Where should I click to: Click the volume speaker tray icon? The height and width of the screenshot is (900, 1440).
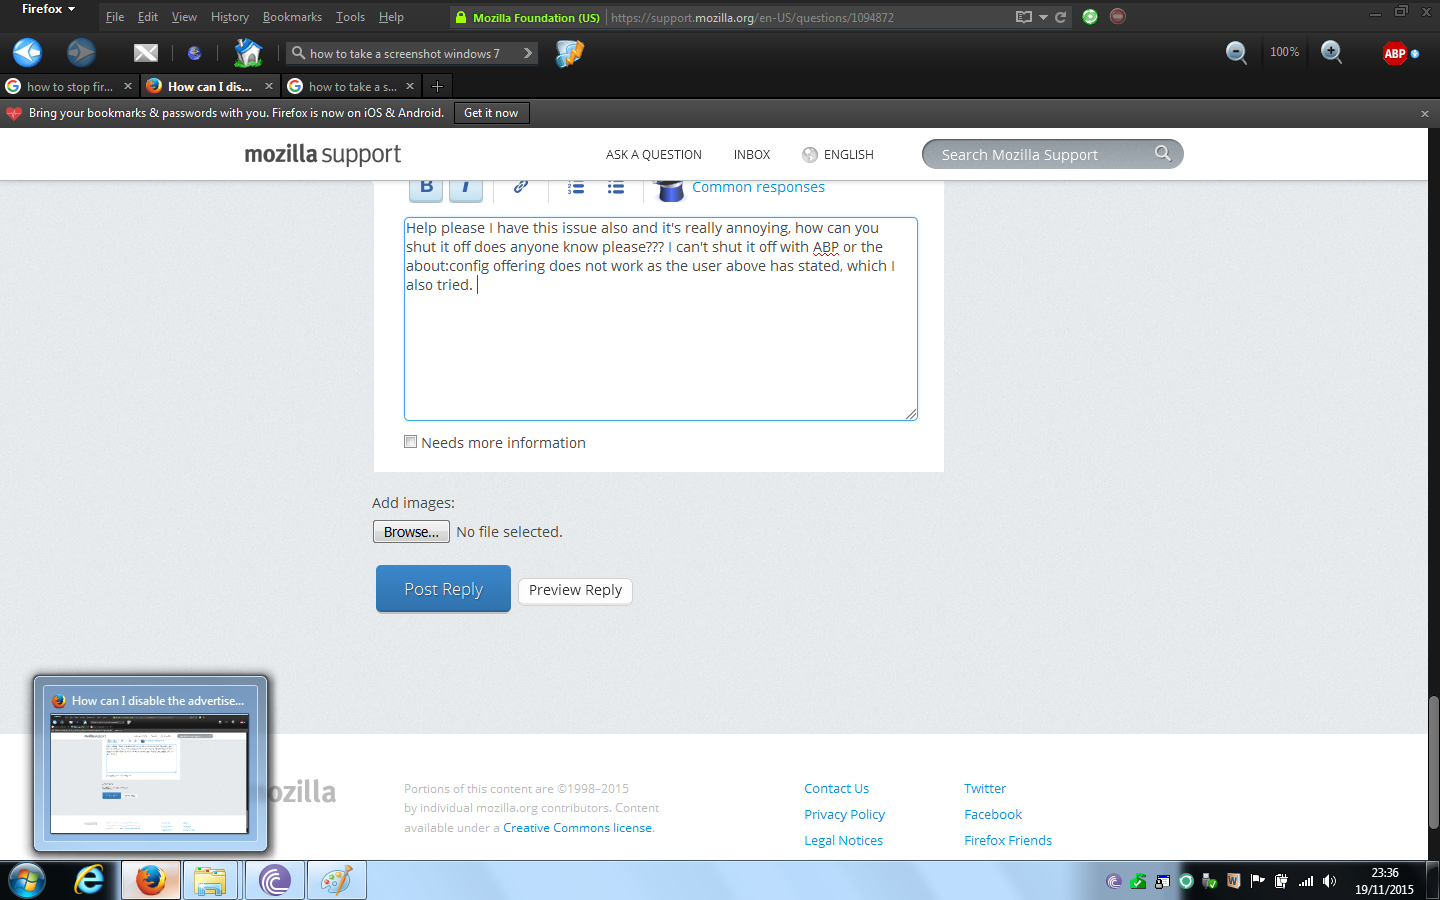pyautogui.click(x=1329, y=881)
